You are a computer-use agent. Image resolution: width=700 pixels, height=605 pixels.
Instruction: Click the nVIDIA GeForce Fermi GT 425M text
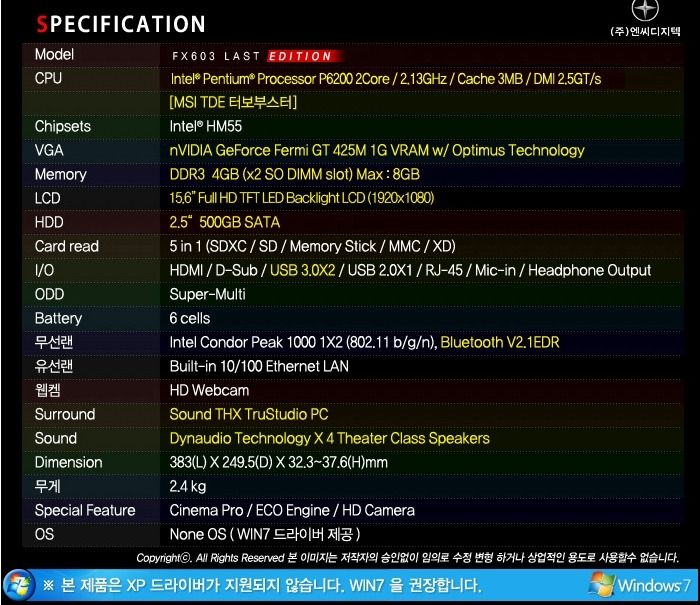pyautogui.click(x=377, y=150)
